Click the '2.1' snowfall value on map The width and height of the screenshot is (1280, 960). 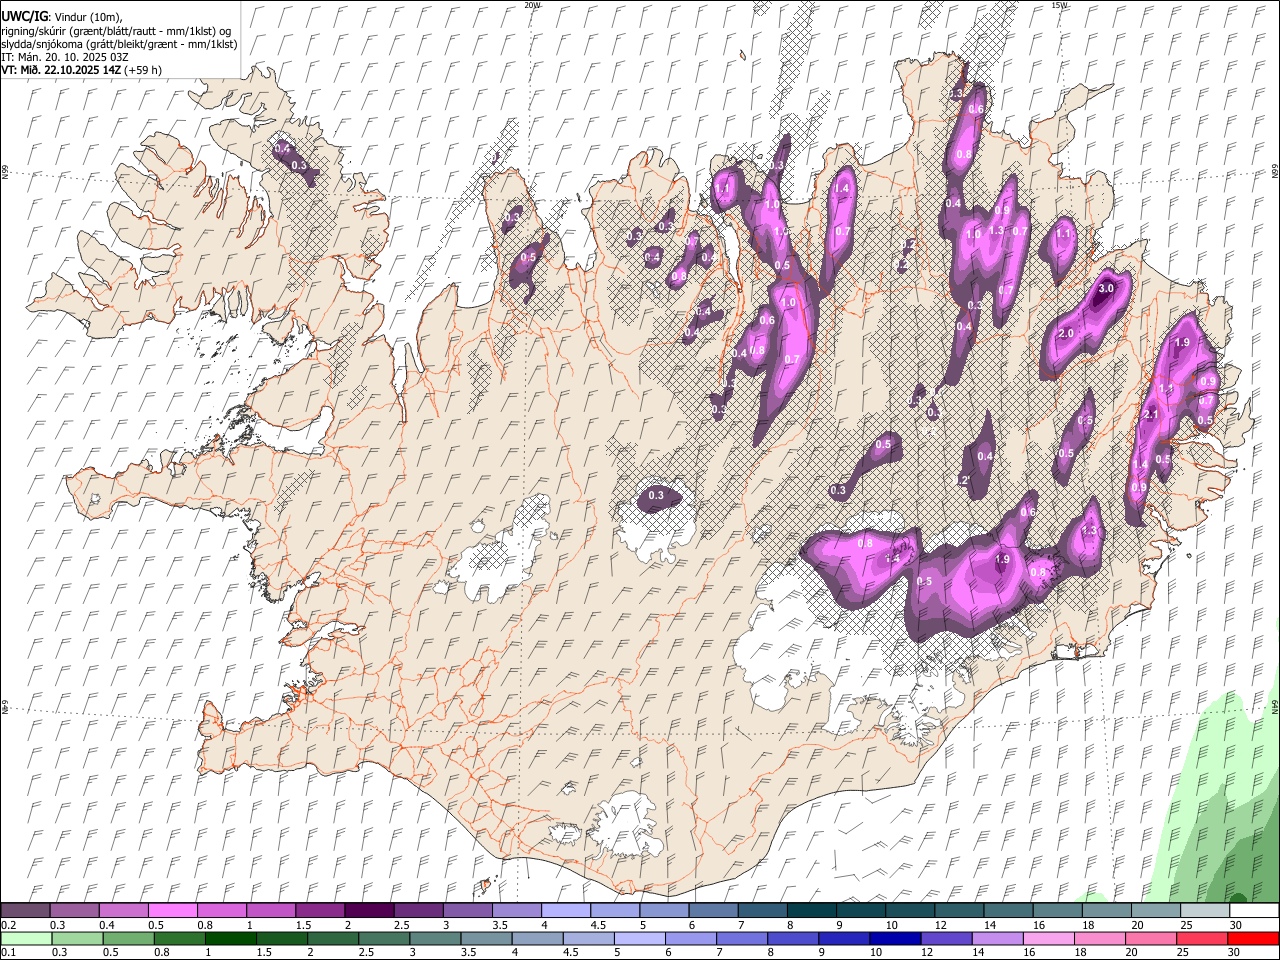[1150, 414]
